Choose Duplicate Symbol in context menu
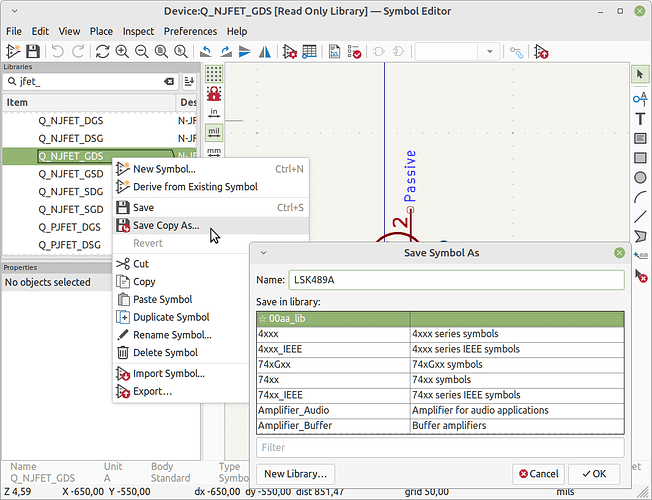The height and width of the screenshot is (500, 652). pos(181,317)
